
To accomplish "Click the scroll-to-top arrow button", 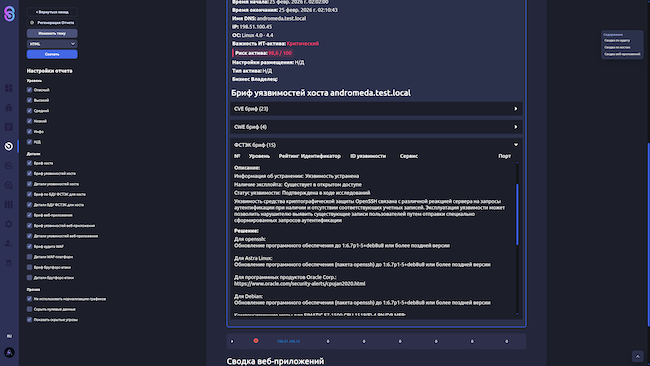I will click(x=638, y=356).
